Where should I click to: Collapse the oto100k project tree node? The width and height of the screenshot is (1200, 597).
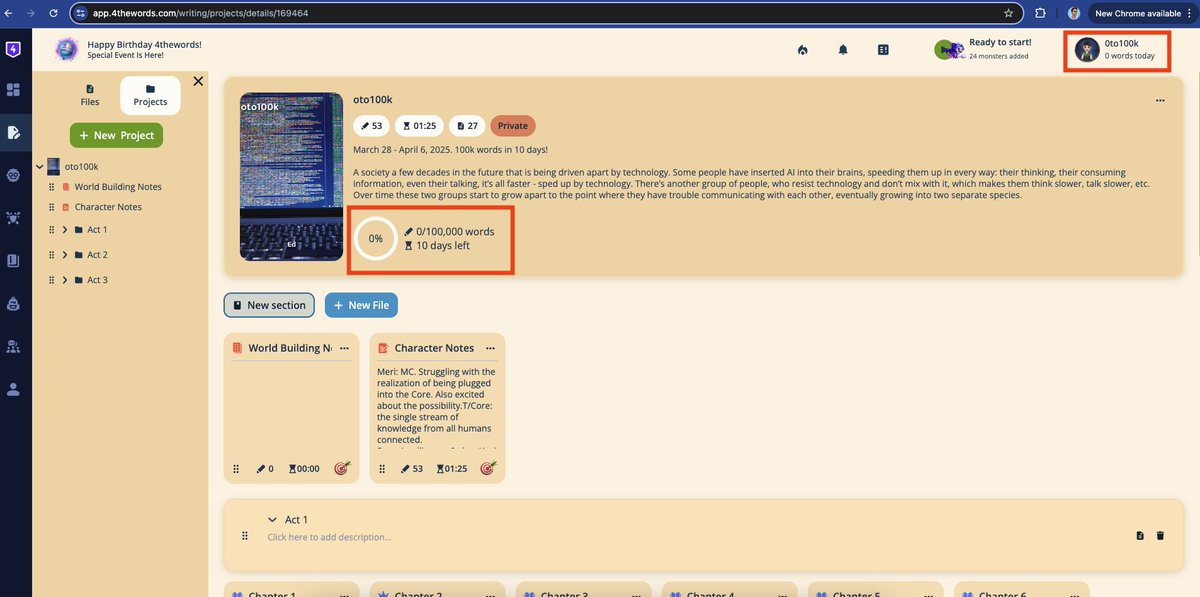coord(39,167)
